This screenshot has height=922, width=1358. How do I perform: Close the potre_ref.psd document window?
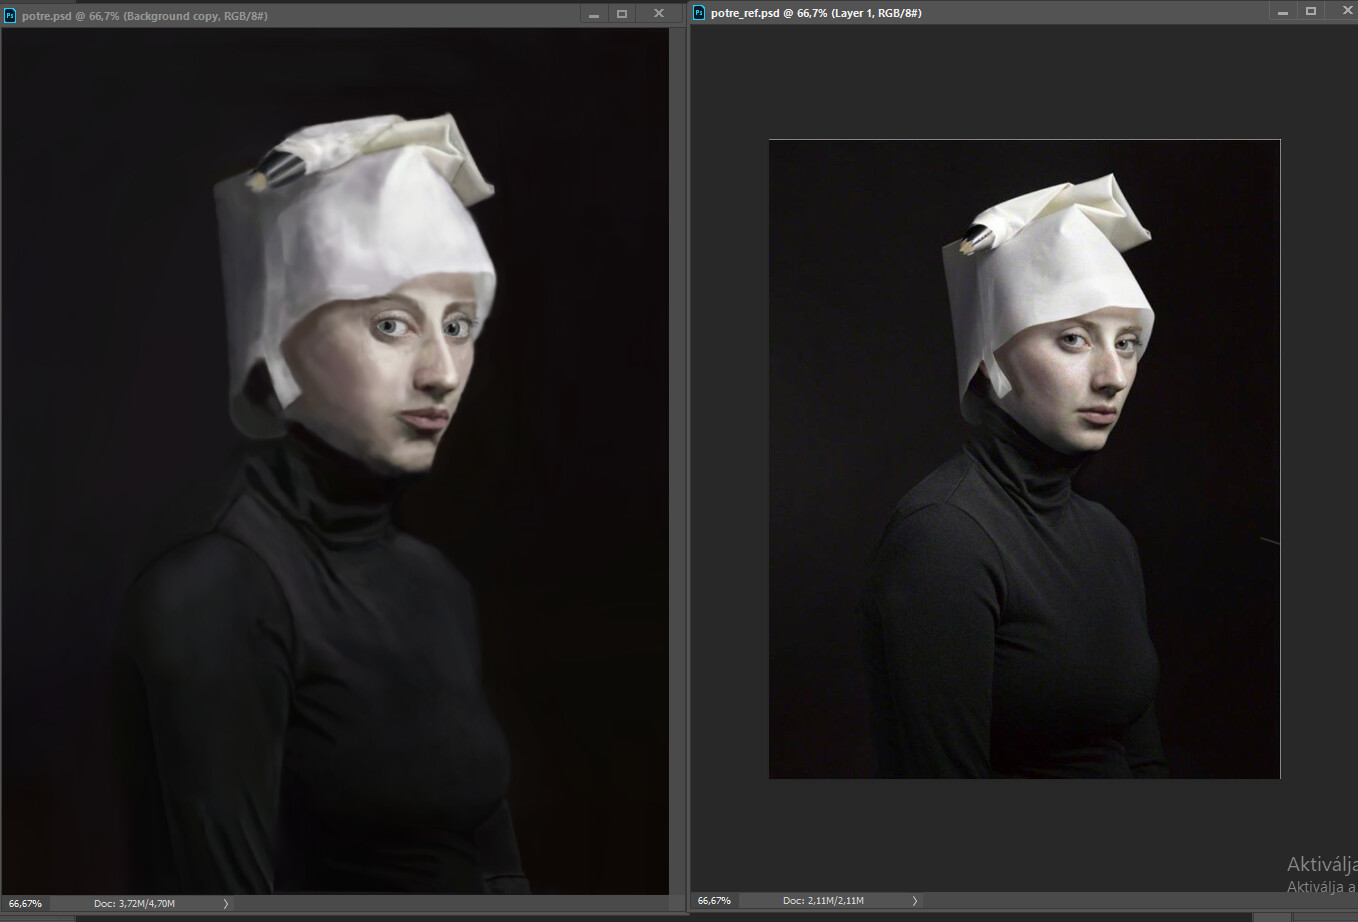(1343, 10)
